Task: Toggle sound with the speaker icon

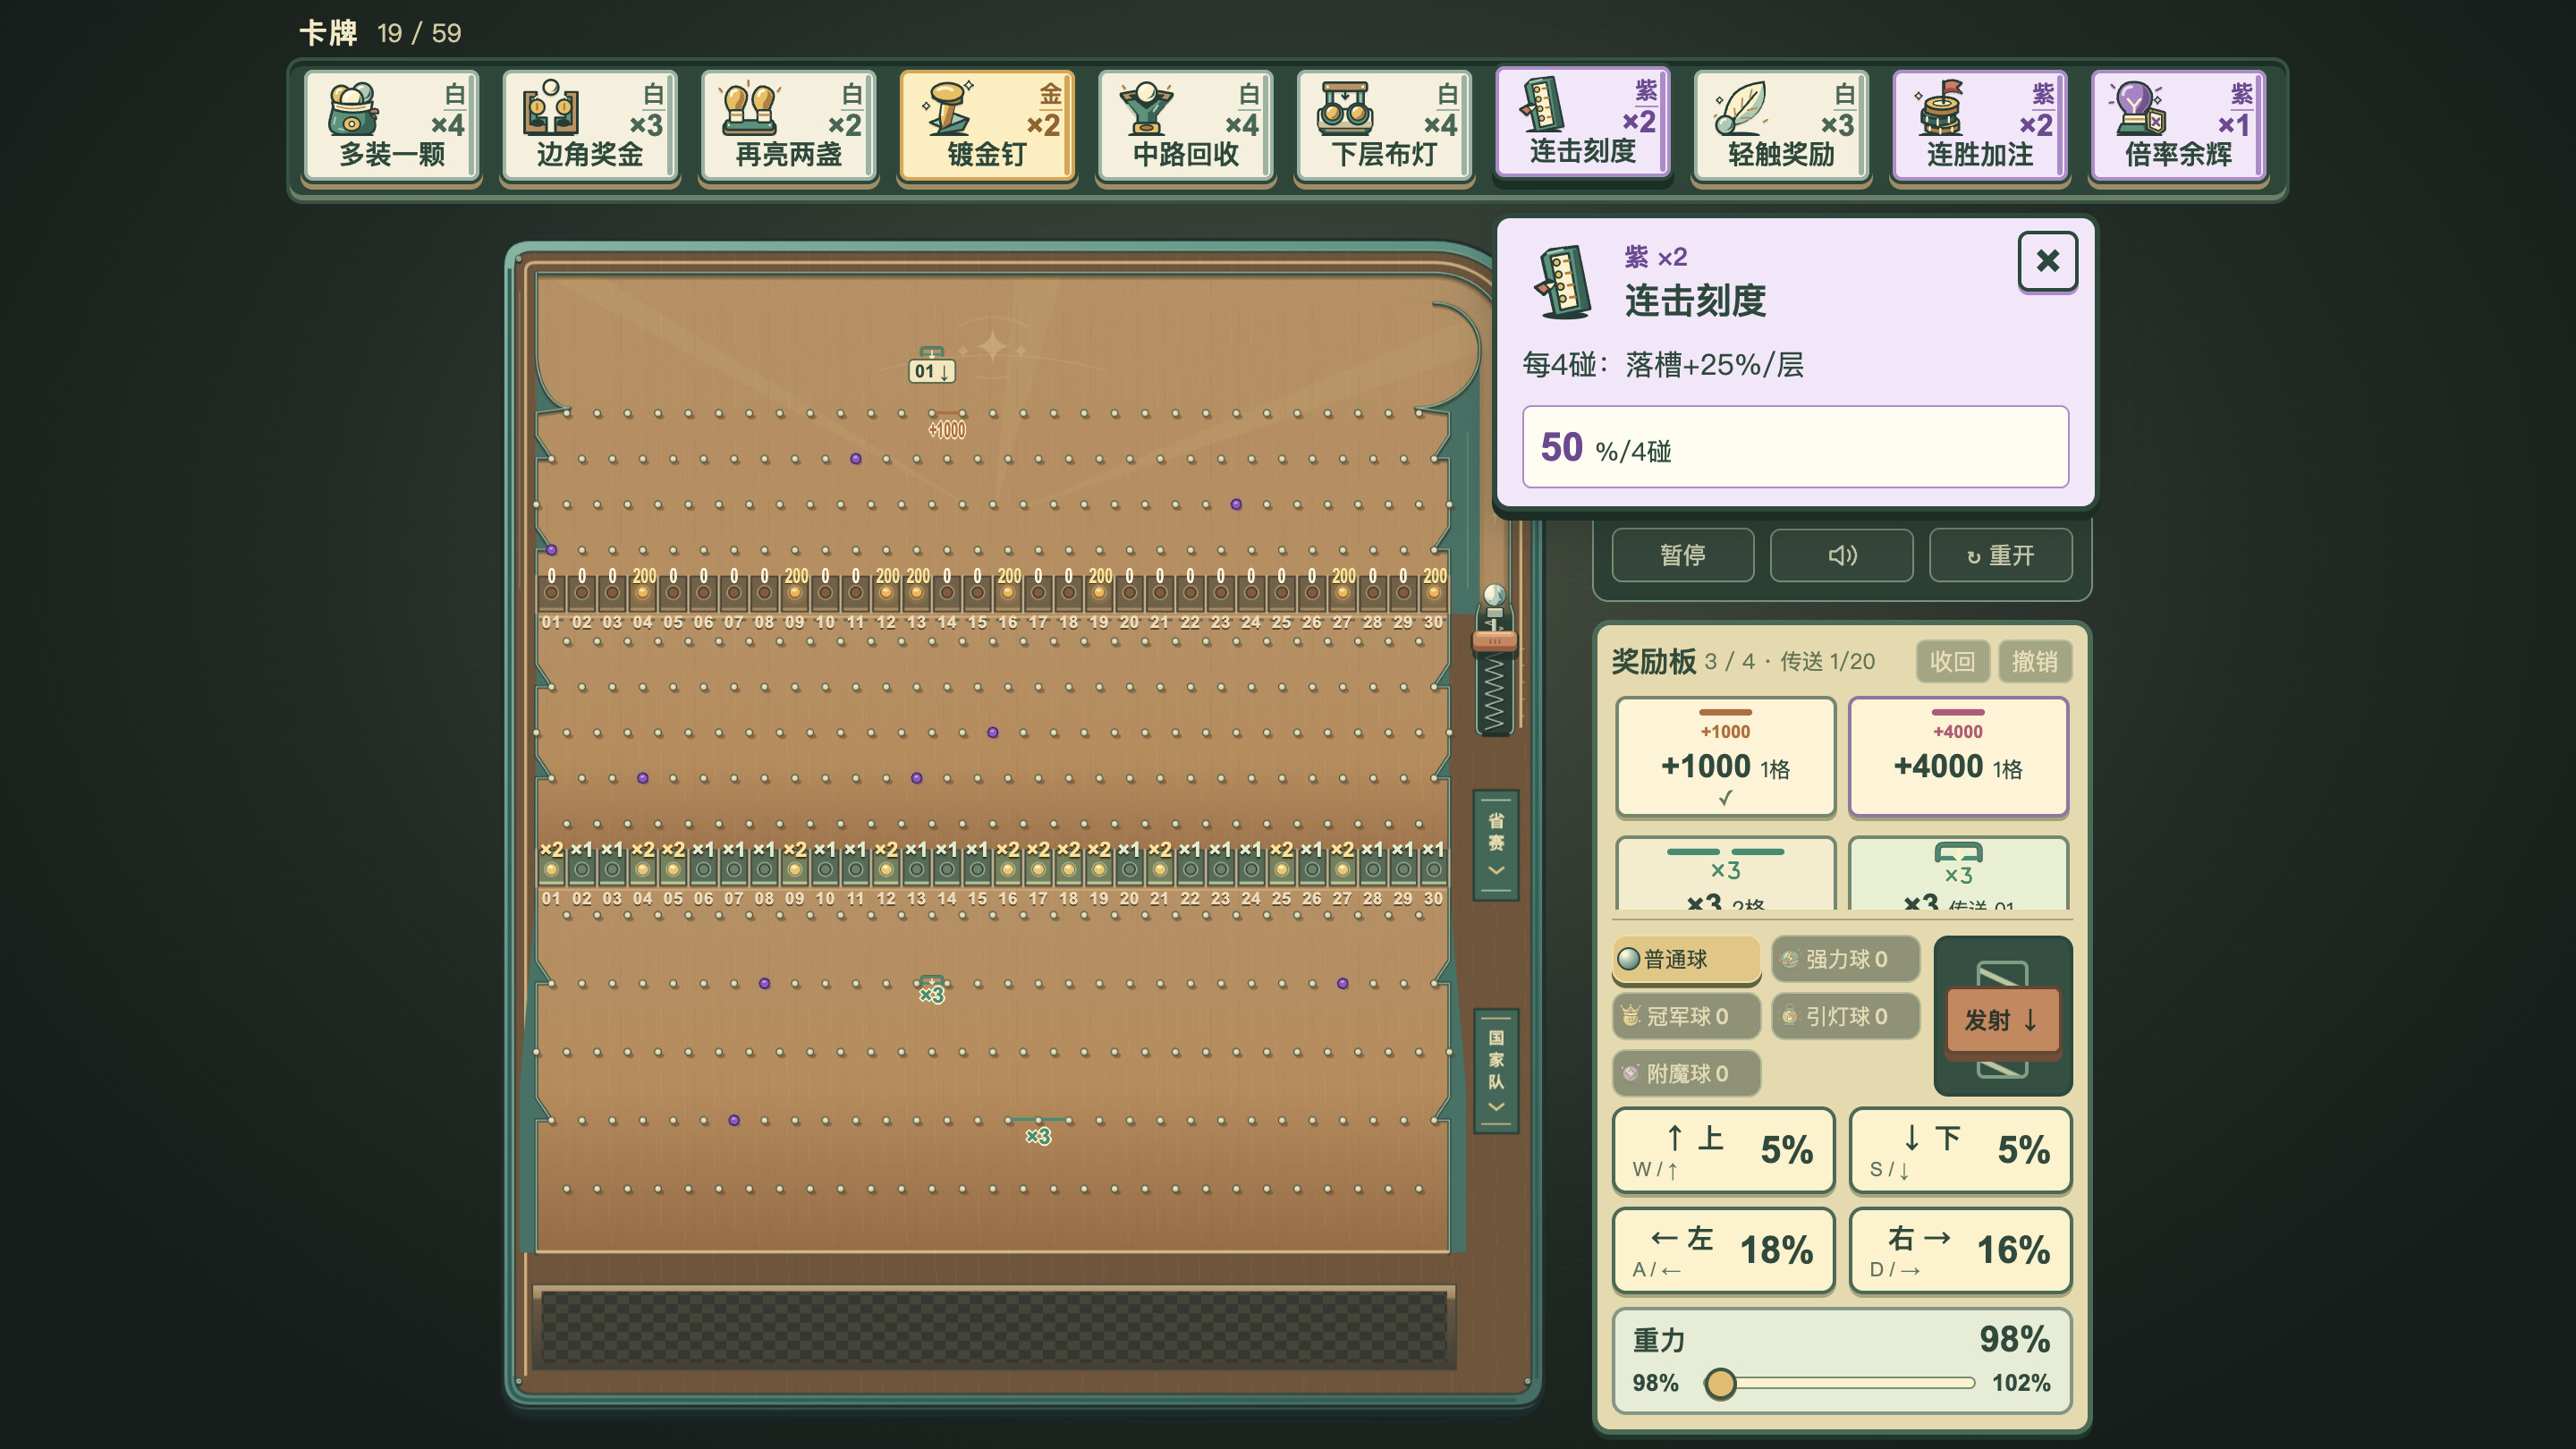Action: tap(1841, 555)
